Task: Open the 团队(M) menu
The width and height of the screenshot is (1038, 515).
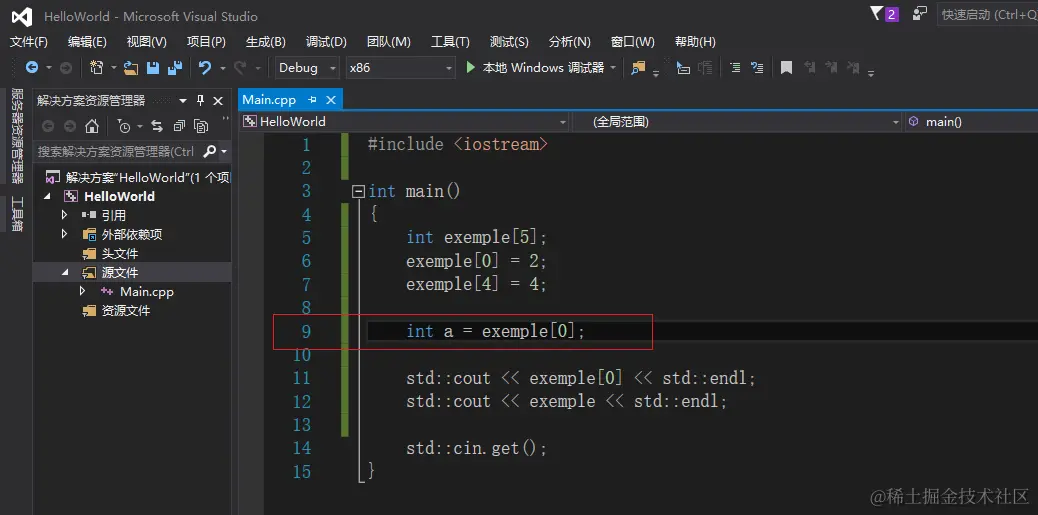Action: tap(389, 42)
